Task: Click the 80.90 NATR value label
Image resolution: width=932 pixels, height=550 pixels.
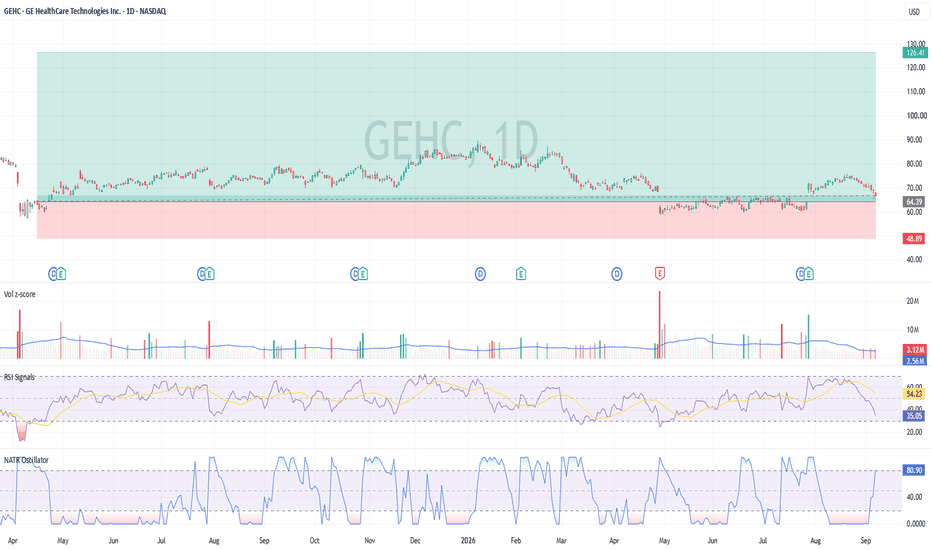Action: [x=914, y=470]
